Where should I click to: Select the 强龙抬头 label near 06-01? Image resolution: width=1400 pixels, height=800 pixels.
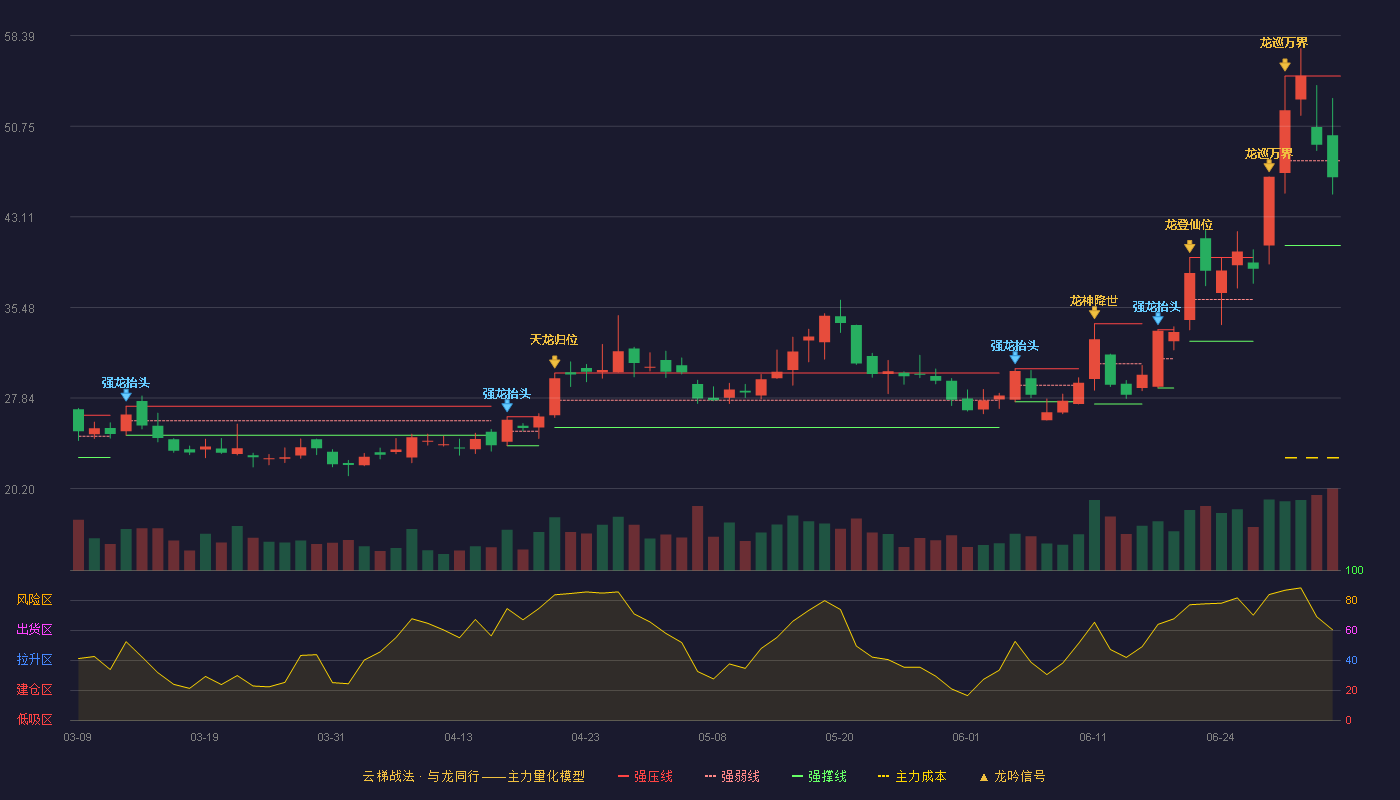[1015, 346]
